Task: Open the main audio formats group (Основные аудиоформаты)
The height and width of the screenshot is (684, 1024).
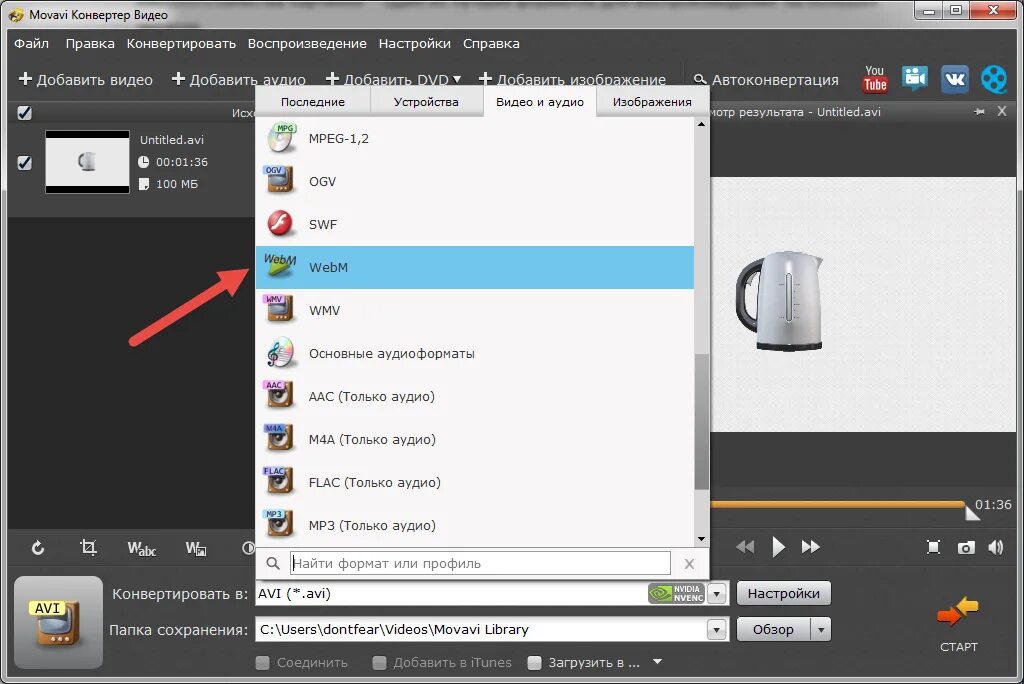Action: click(475, 353)
